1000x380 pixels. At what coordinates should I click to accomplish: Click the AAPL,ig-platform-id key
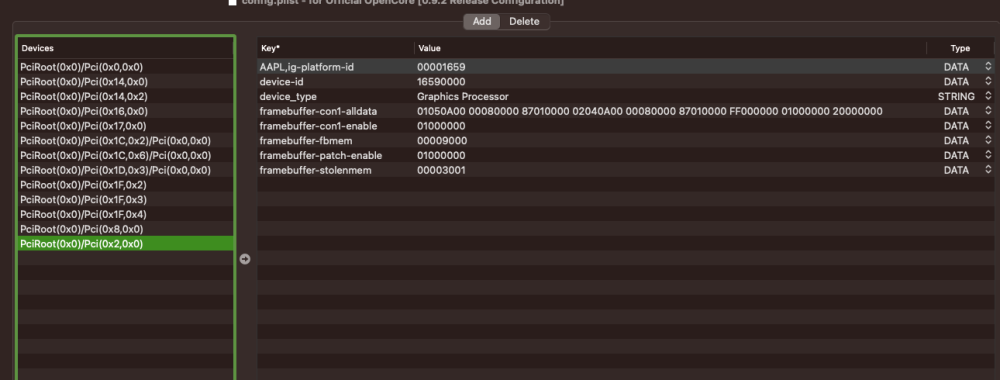(x=306, y=67)
